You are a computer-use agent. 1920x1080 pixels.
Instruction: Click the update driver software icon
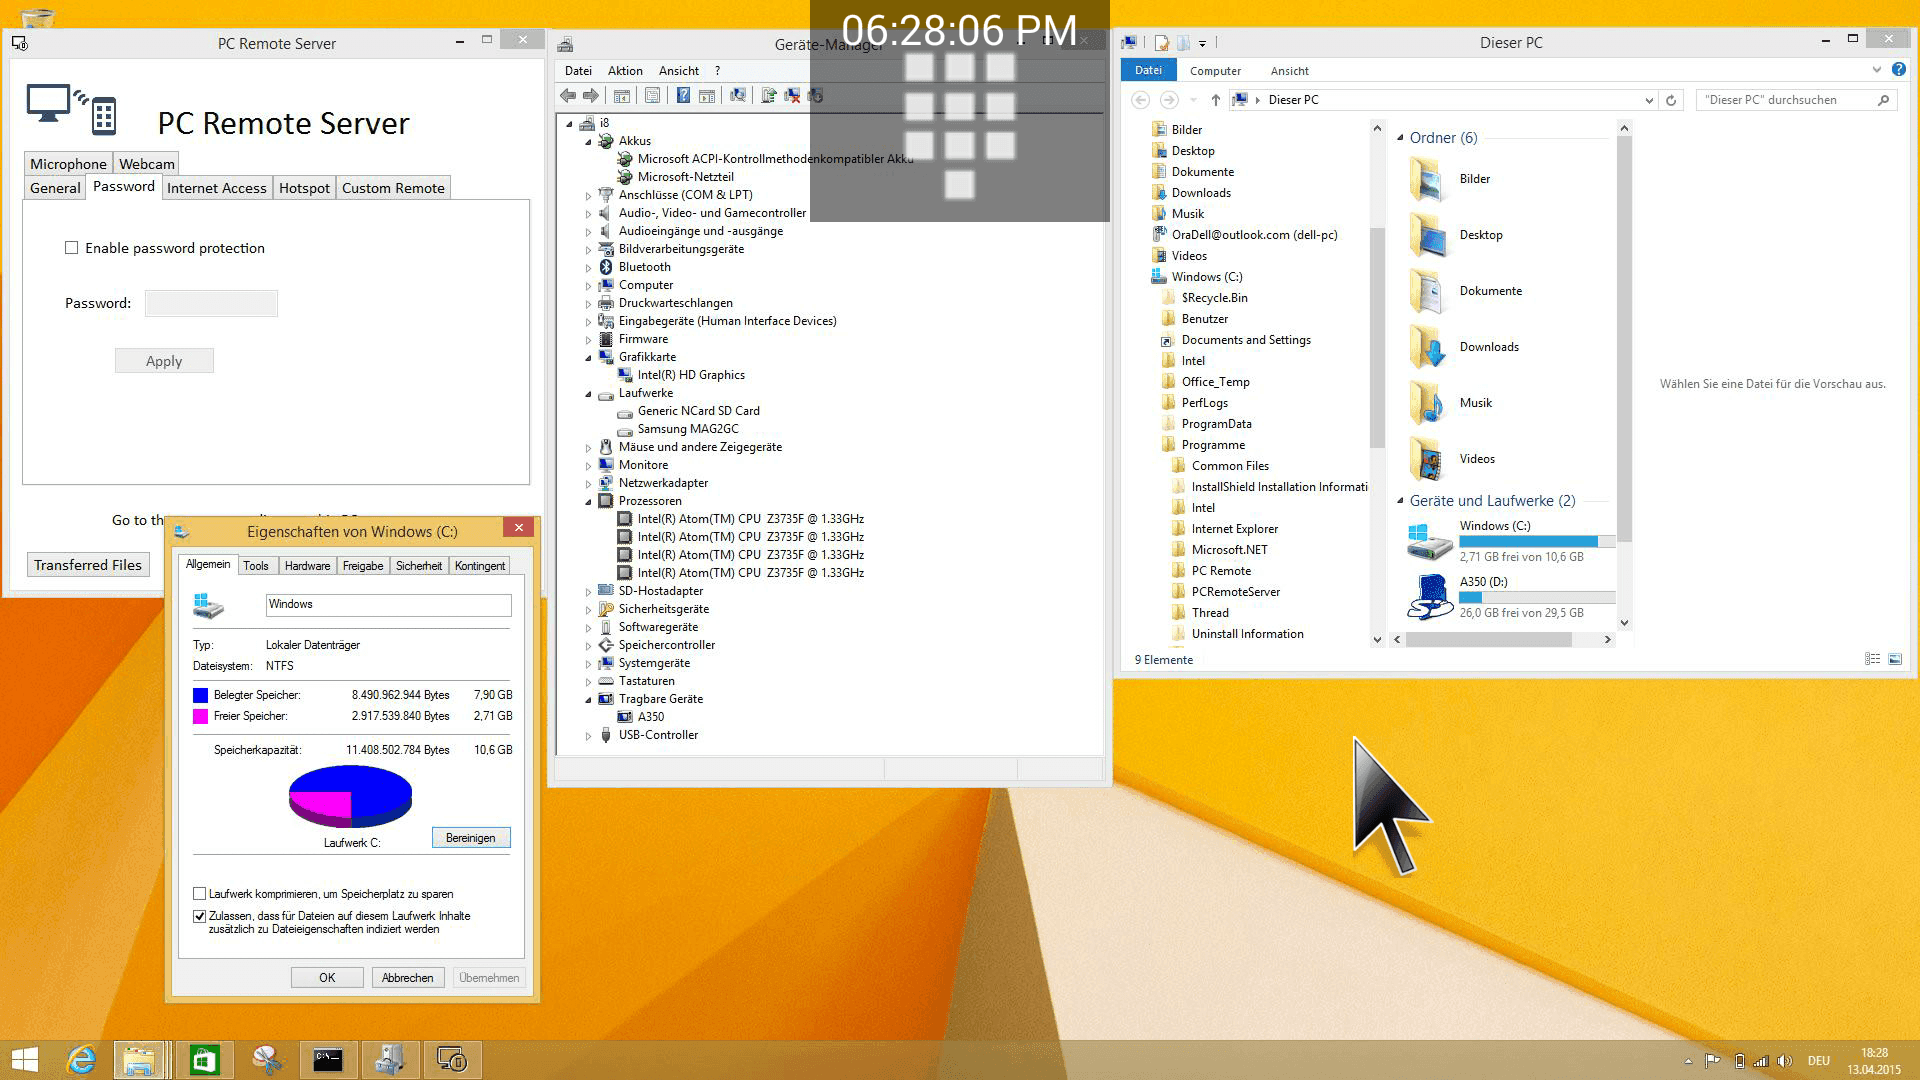768,96
